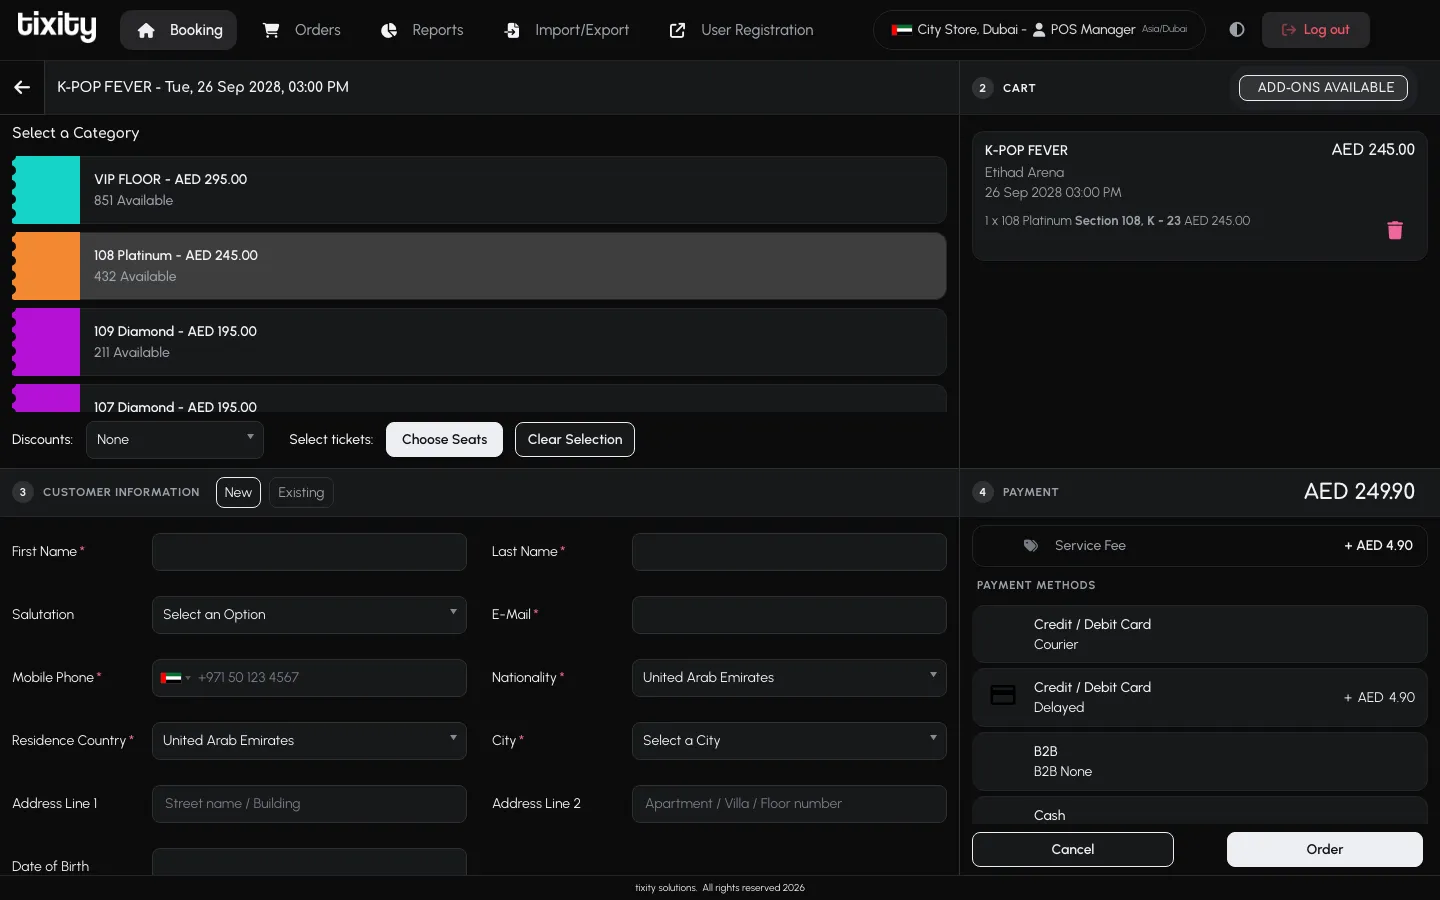Click the First Name input field
The image size is (1440, 900).
coord(309,552)
